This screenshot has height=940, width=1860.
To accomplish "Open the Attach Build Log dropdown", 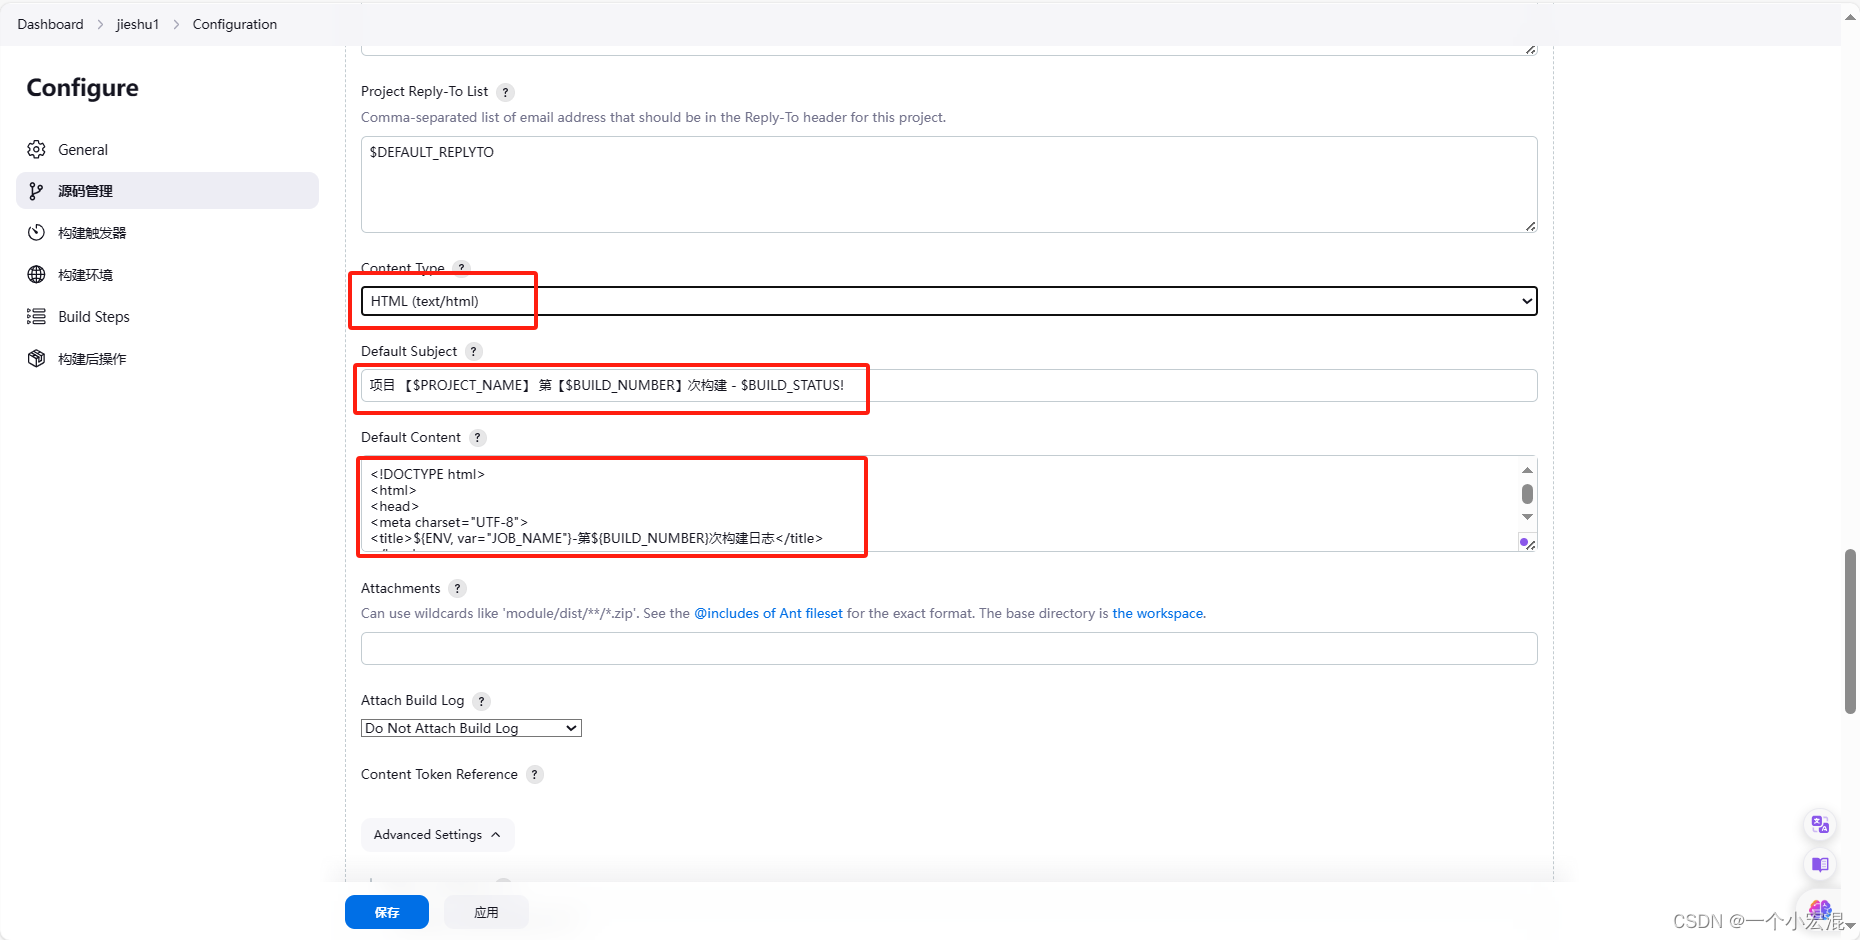I will [x=470, y=727].
